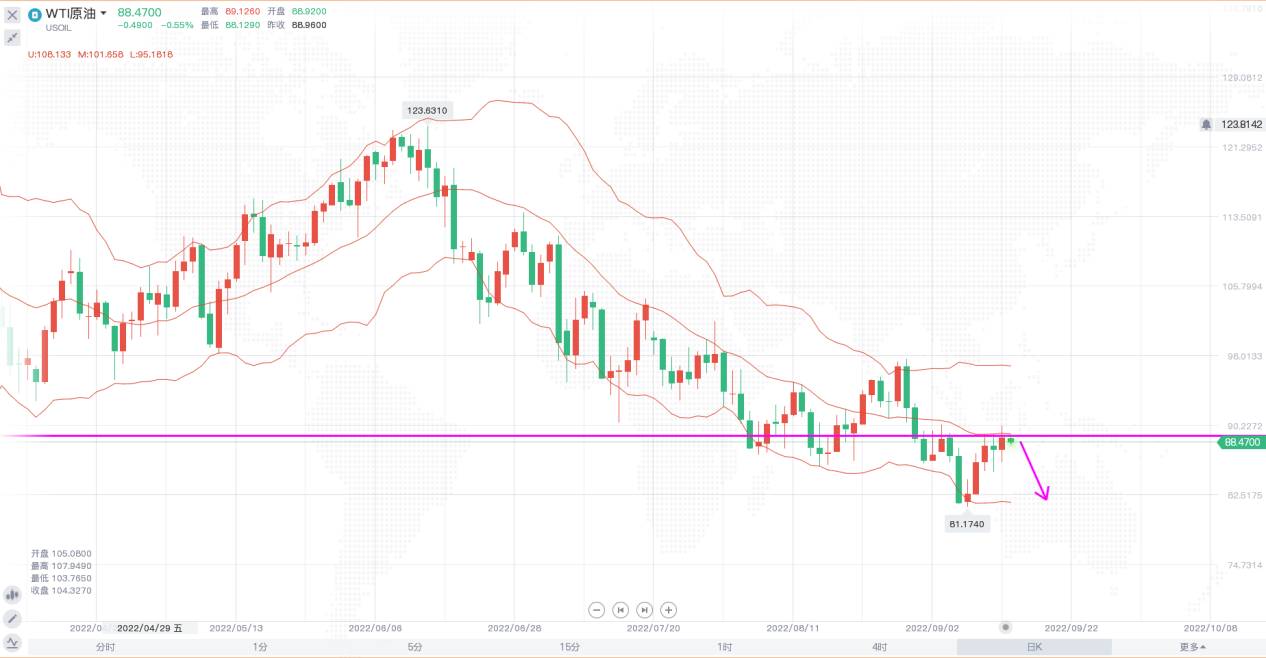Click the price alert bell icon
Image resolution: width=1266 pixels, height=658 pixels.
1207,124
